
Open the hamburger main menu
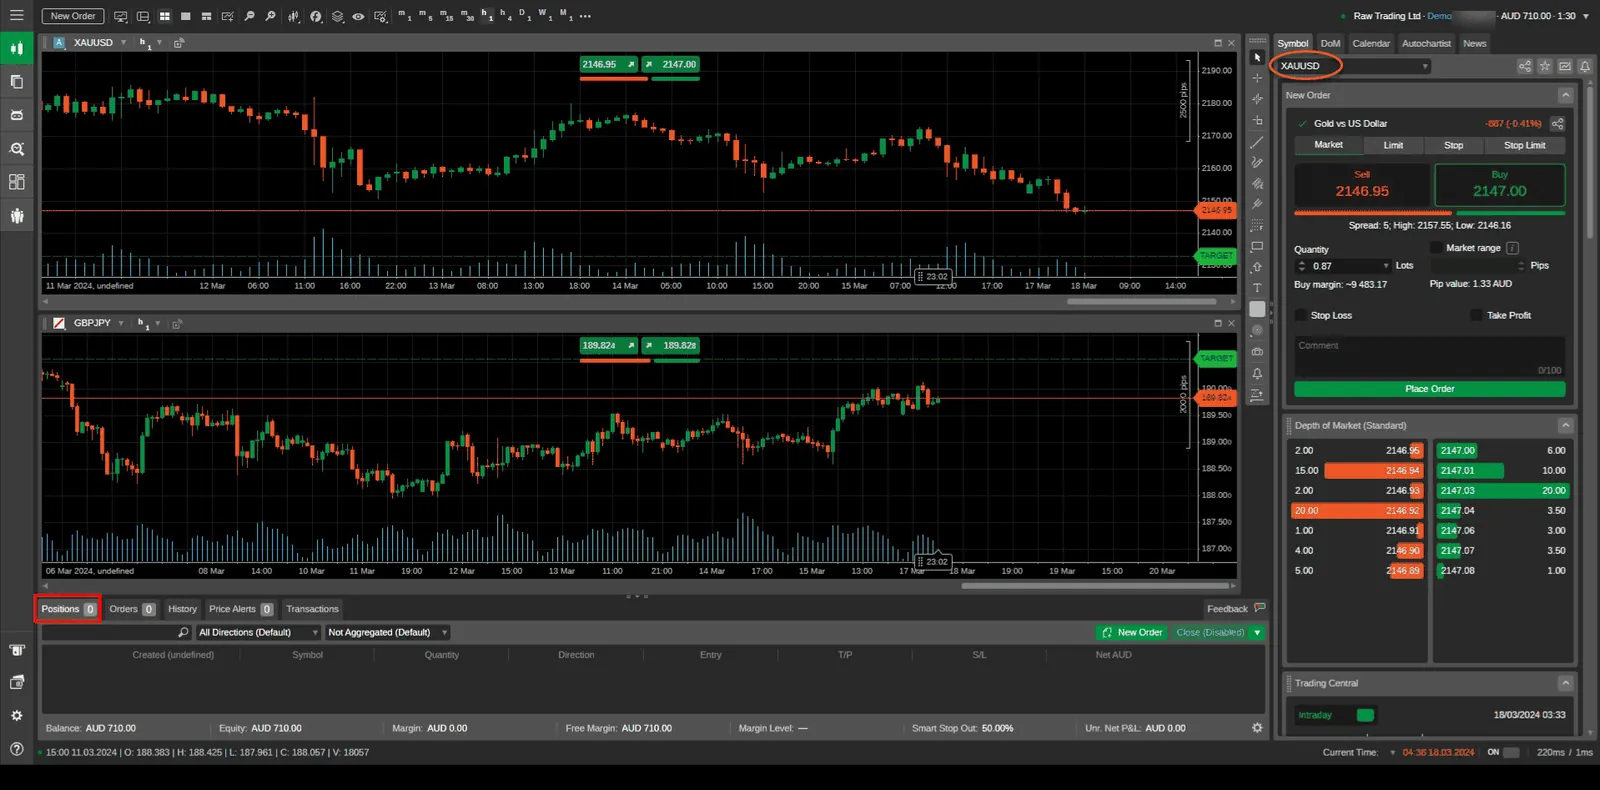(16, 15)
